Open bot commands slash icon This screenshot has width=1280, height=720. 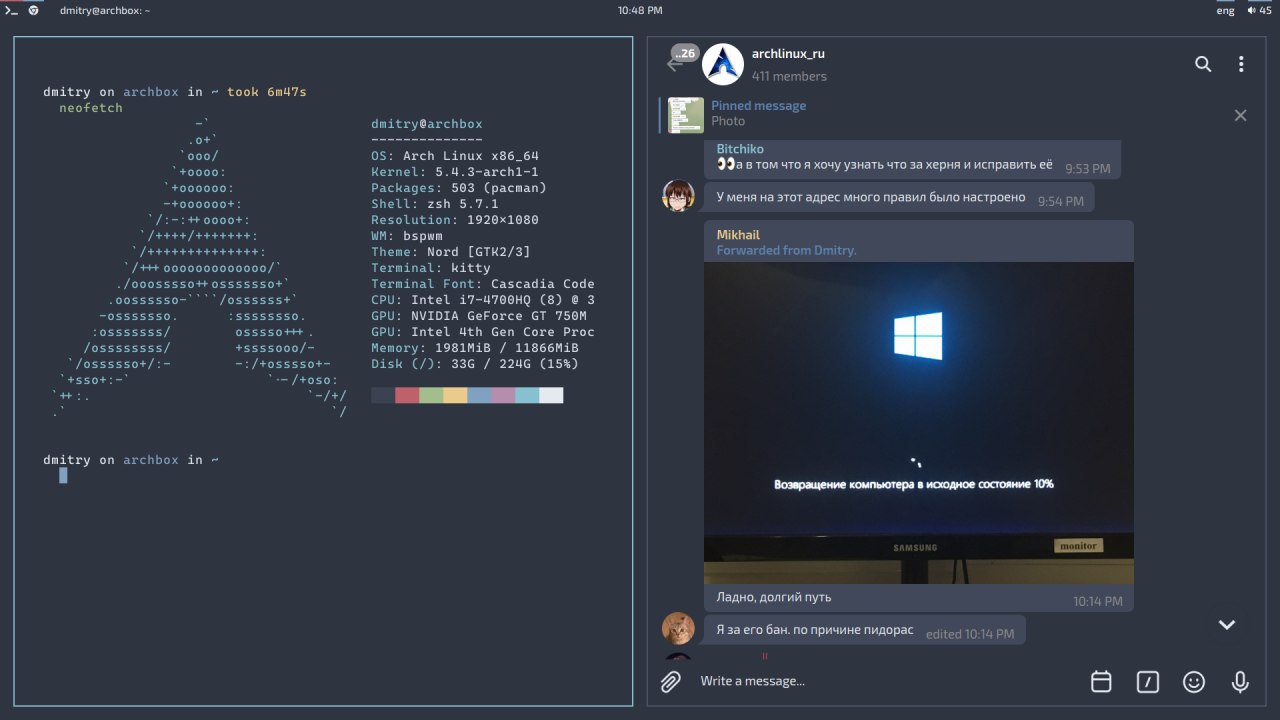tap(1148, 681)
